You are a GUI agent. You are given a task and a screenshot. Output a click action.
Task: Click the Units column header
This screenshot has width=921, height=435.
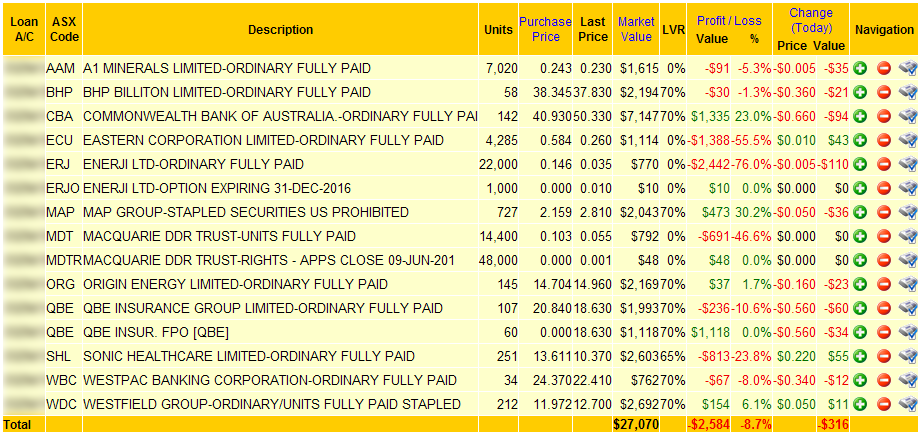pos(498,29)
